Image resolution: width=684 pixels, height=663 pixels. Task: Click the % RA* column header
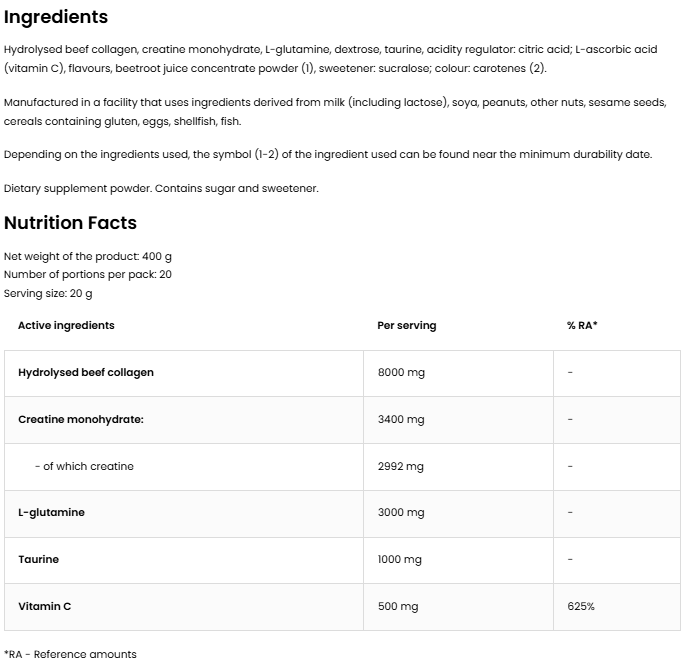click(582, 325)
